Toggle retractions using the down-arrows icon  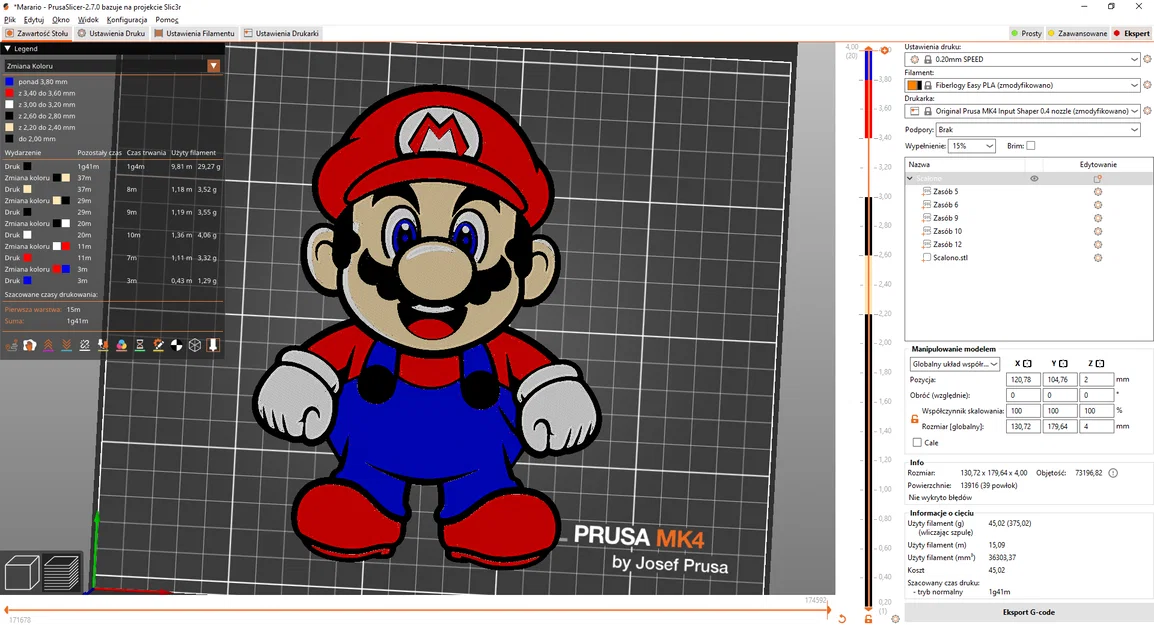coord(67,345)
